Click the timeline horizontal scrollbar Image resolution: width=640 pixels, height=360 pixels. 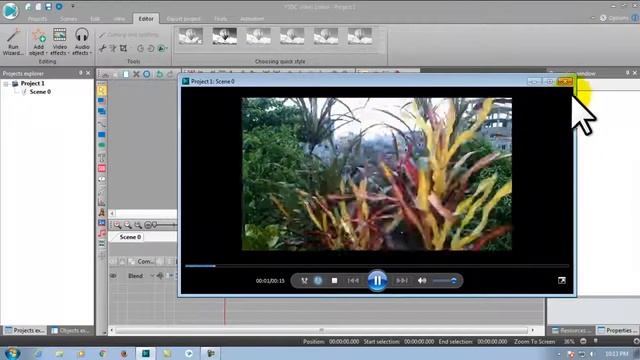(x=322, y=330)
